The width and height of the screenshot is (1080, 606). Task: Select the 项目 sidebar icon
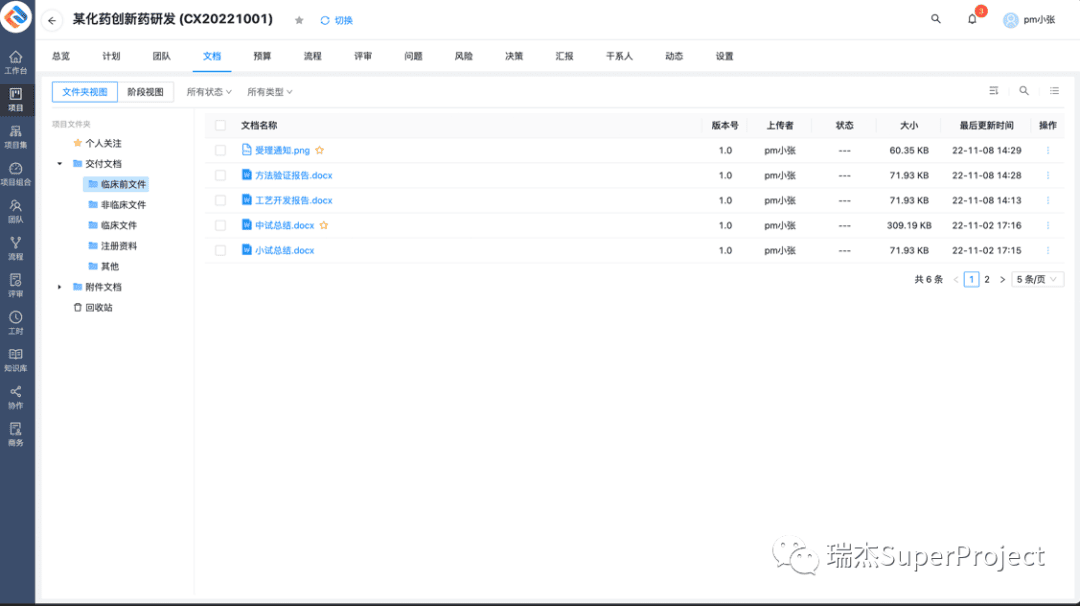point(16,100)
